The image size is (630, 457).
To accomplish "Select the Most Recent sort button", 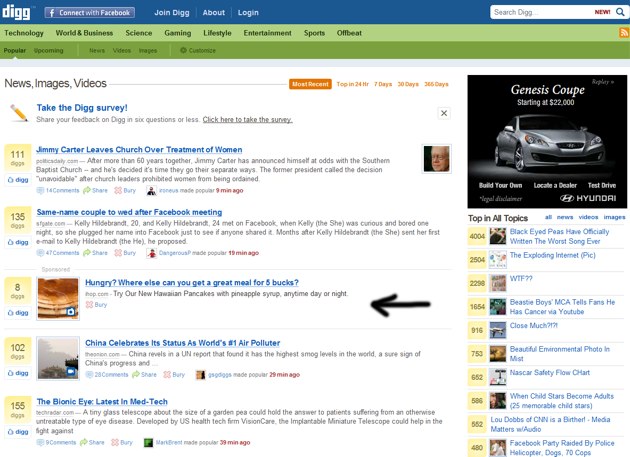I will (310, 84).
